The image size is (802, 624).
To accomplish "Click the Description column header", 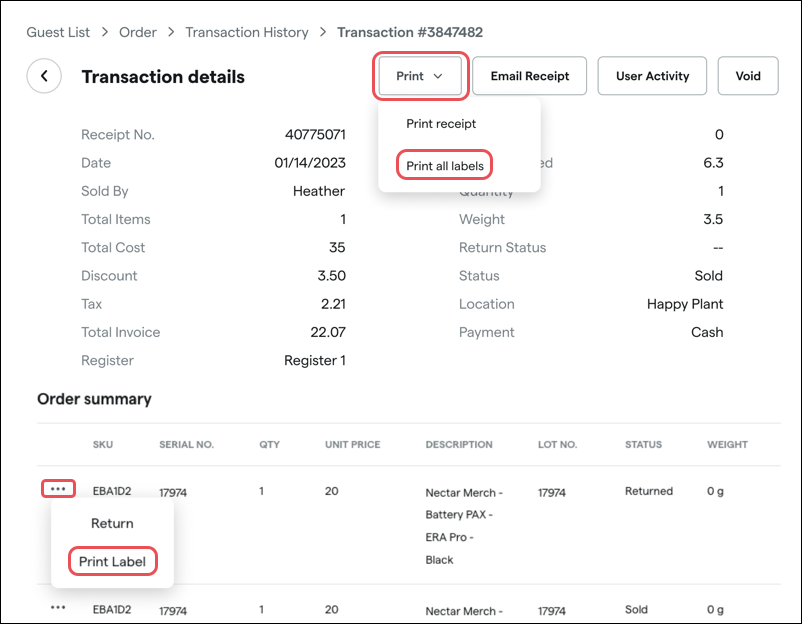I will [459, 444].
